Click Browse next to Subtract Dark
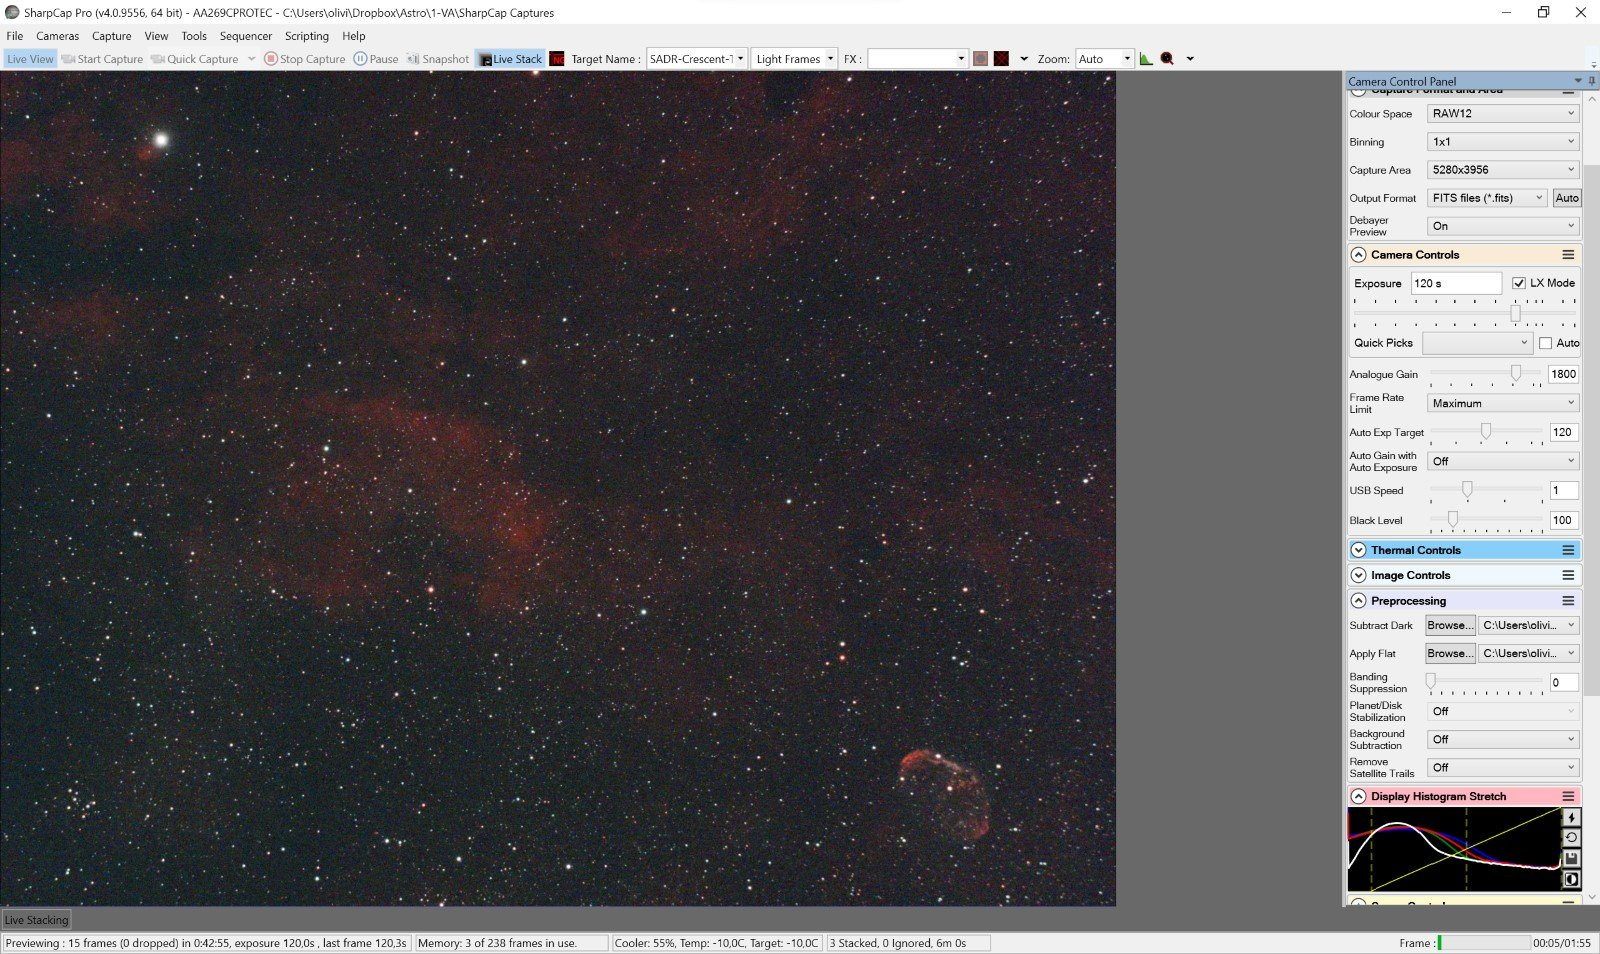Viewport: 1600px width, 954px height. 1449,626
